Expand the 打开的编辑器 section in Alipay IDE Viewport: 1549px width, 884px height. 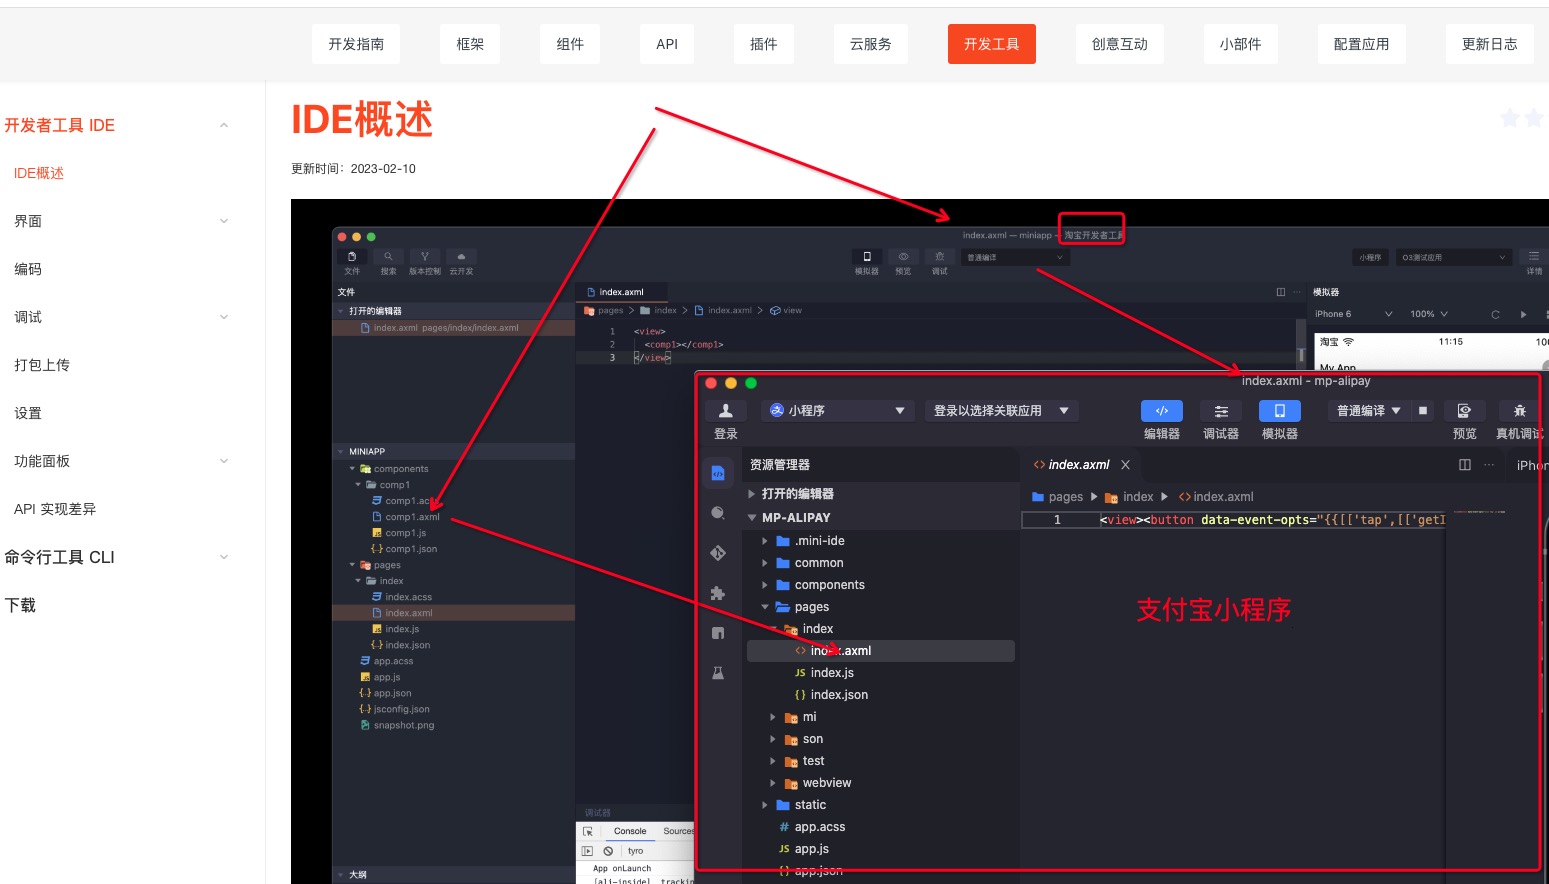tap(880, 494)
